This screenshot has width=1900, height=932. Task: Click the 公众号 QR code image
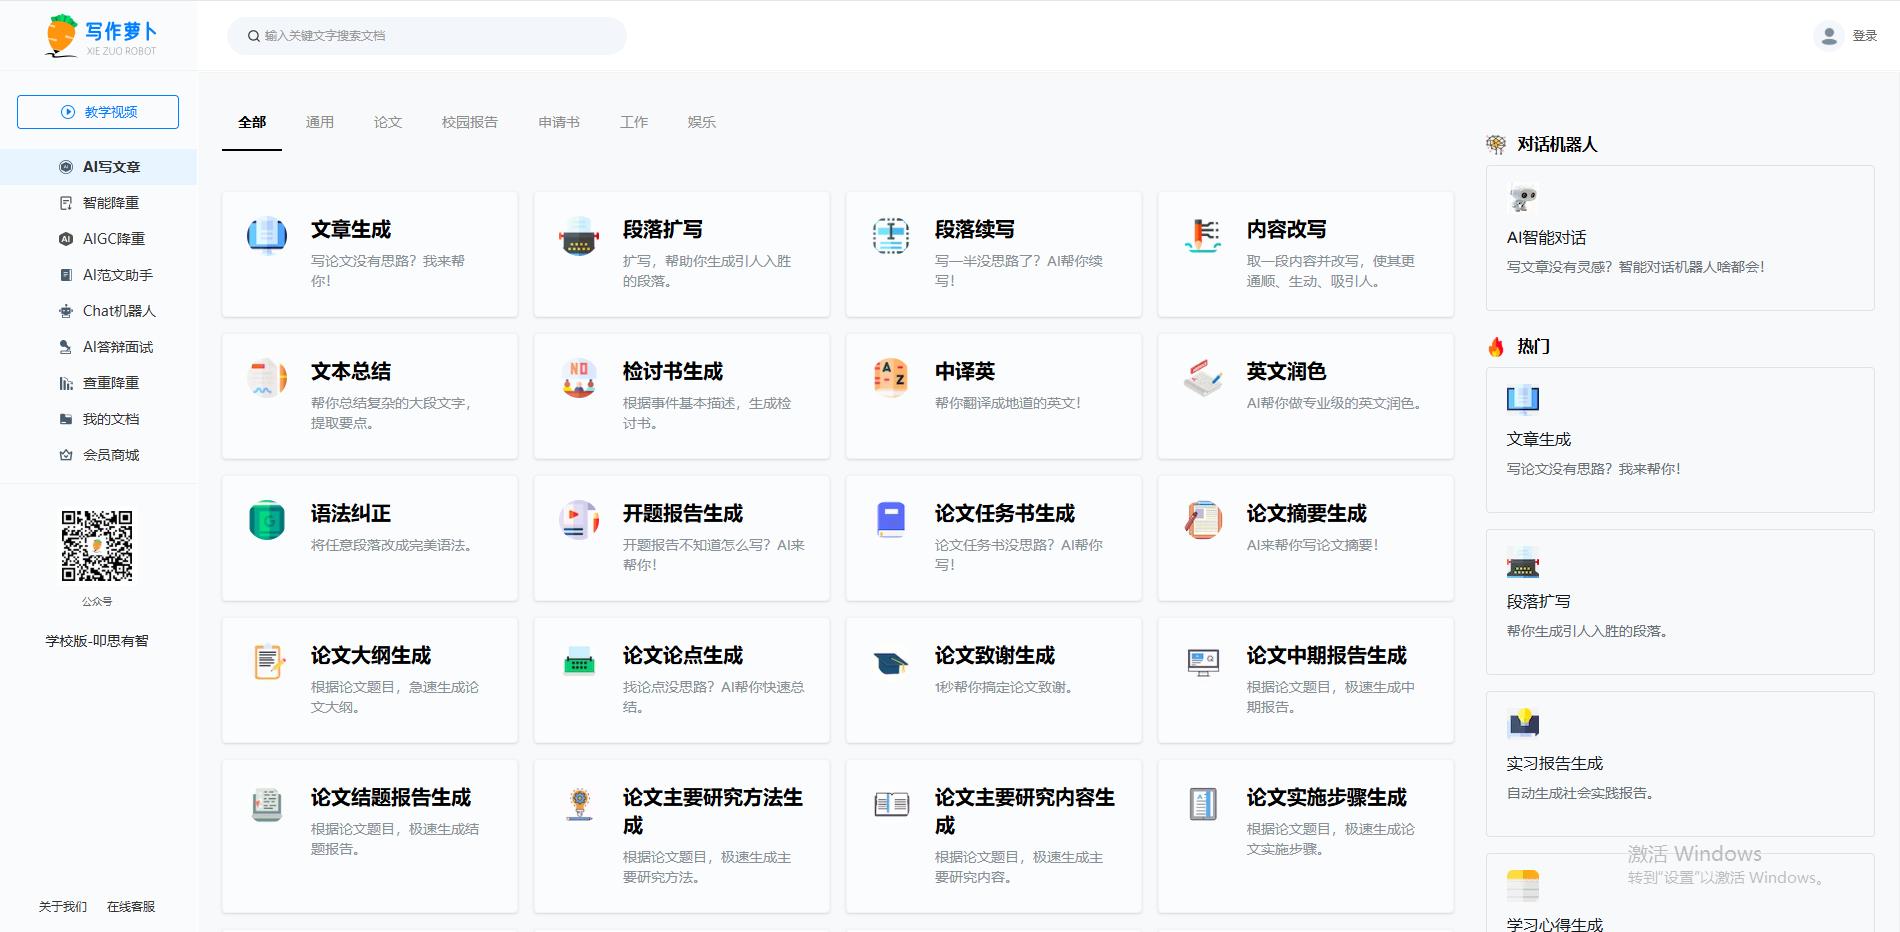(x=97, y=546)
